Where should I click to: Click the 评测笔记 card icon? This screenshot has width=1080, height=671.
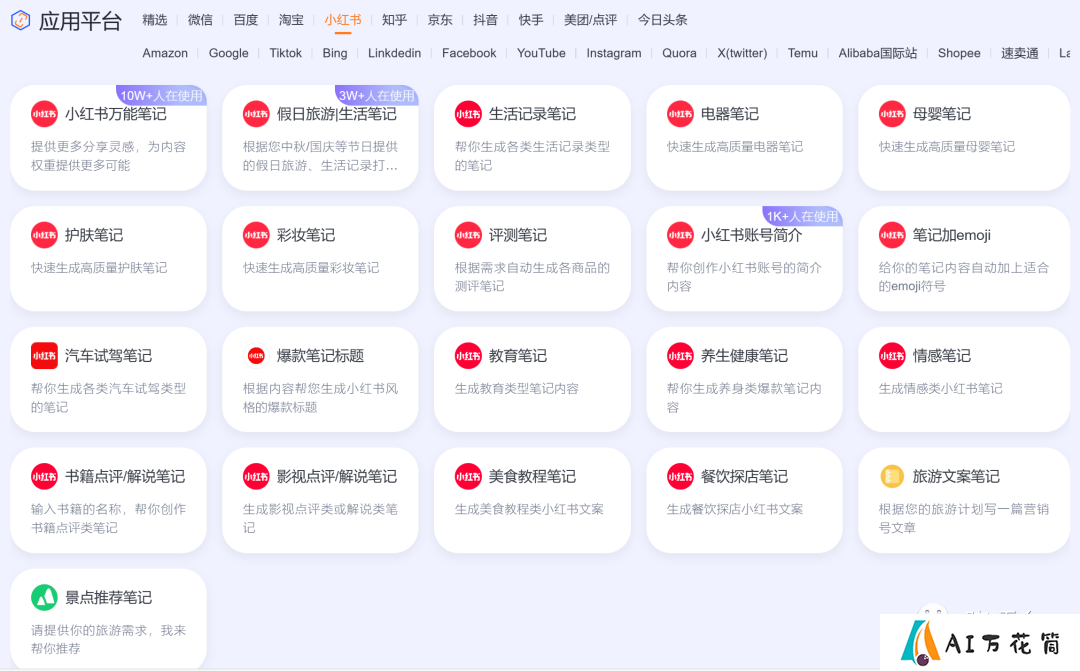(468, 236)
